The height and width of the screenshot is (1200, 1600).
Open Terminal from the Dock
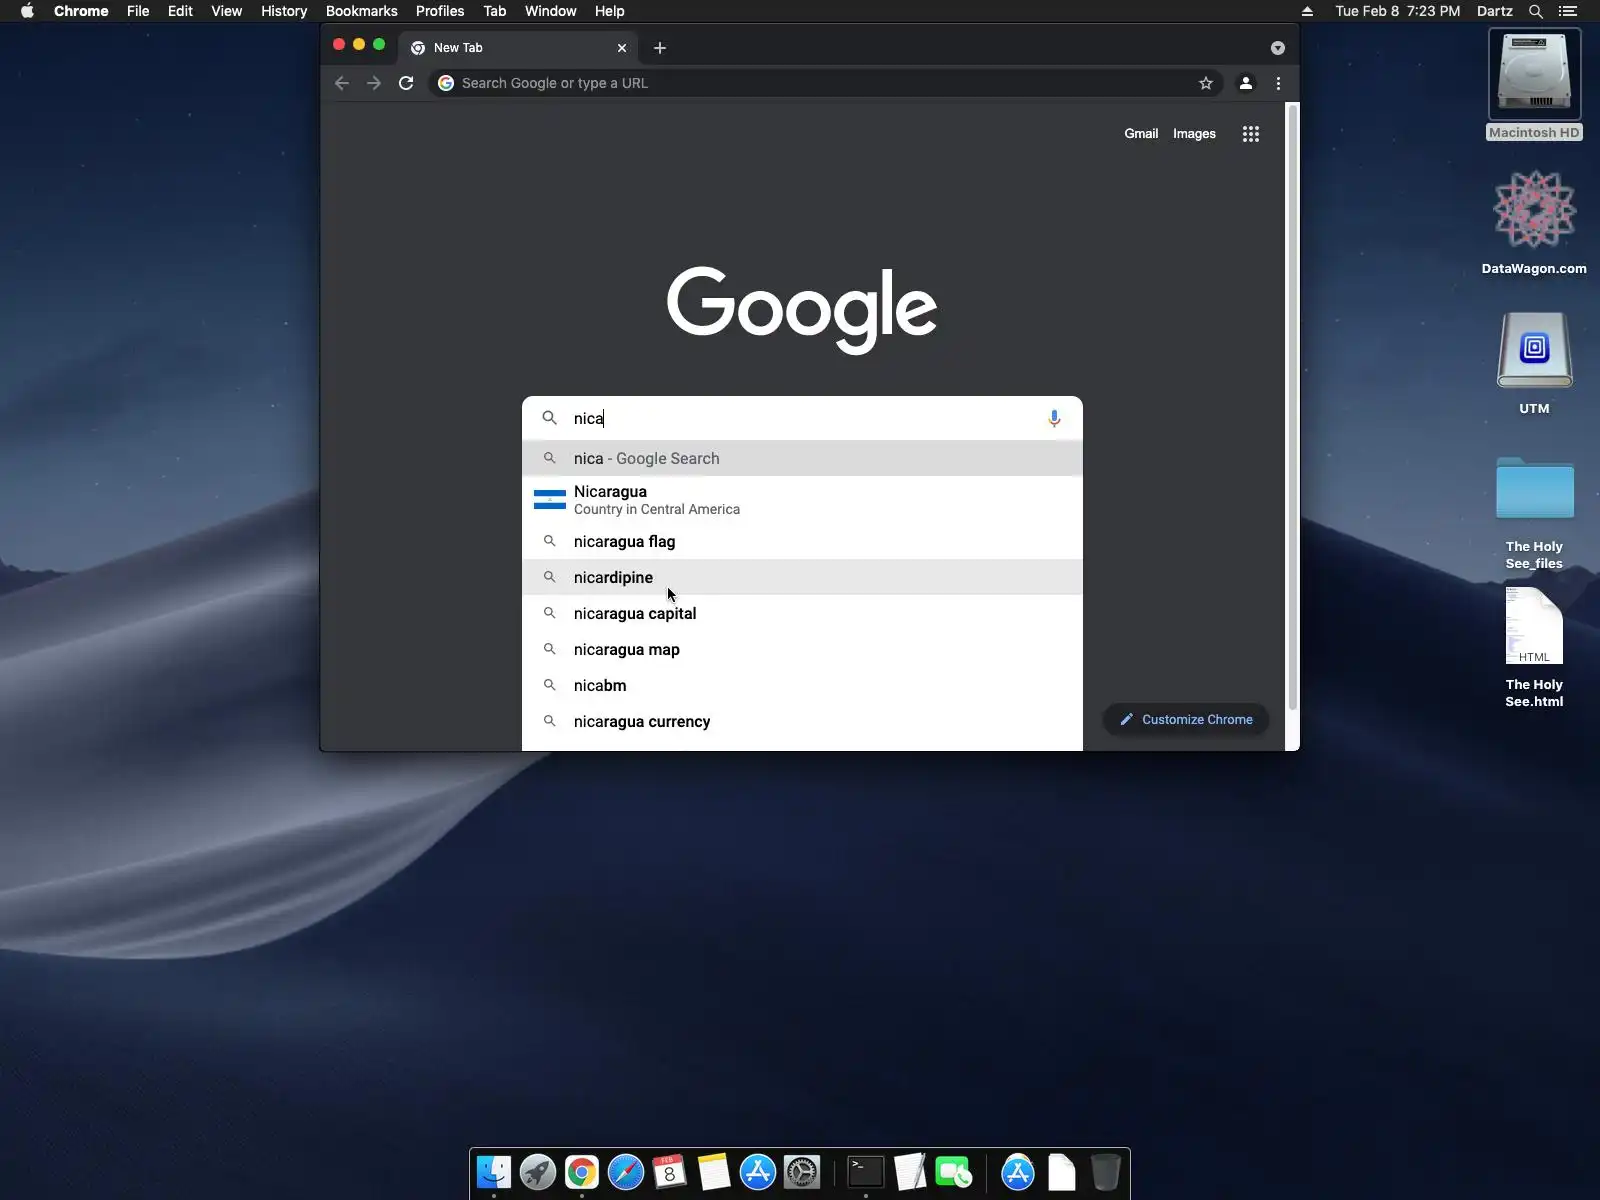[866, 1172]
